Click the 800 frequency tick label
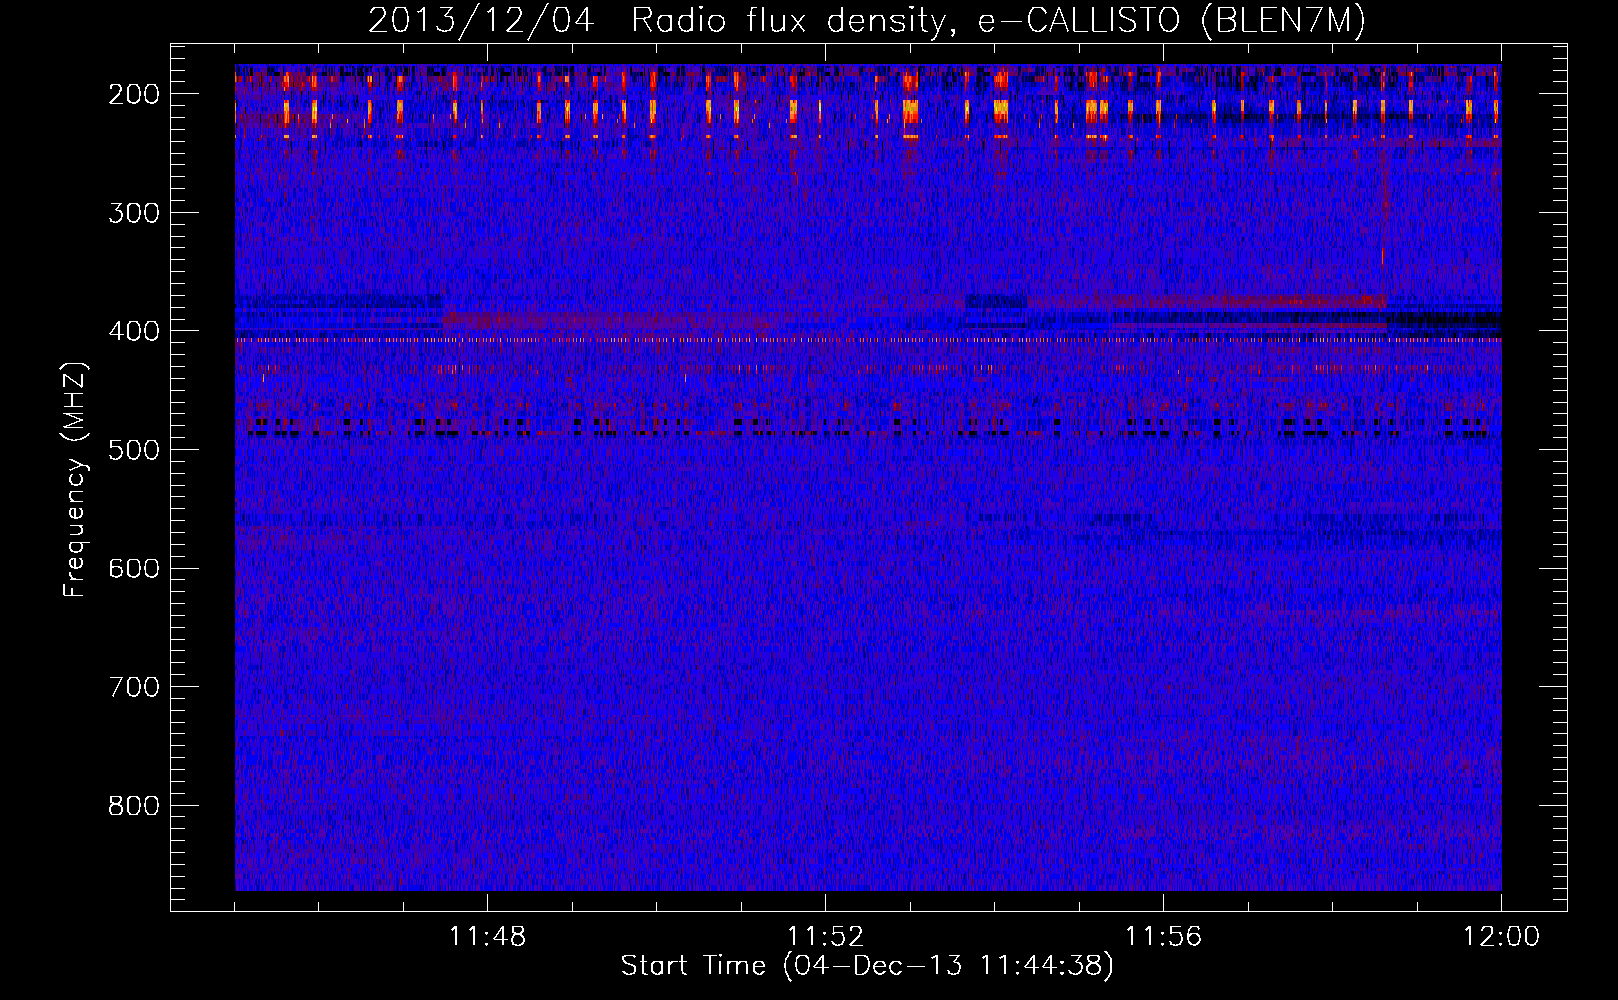The height and width of the screenshot is (1000, 1618). pos(134,806)
